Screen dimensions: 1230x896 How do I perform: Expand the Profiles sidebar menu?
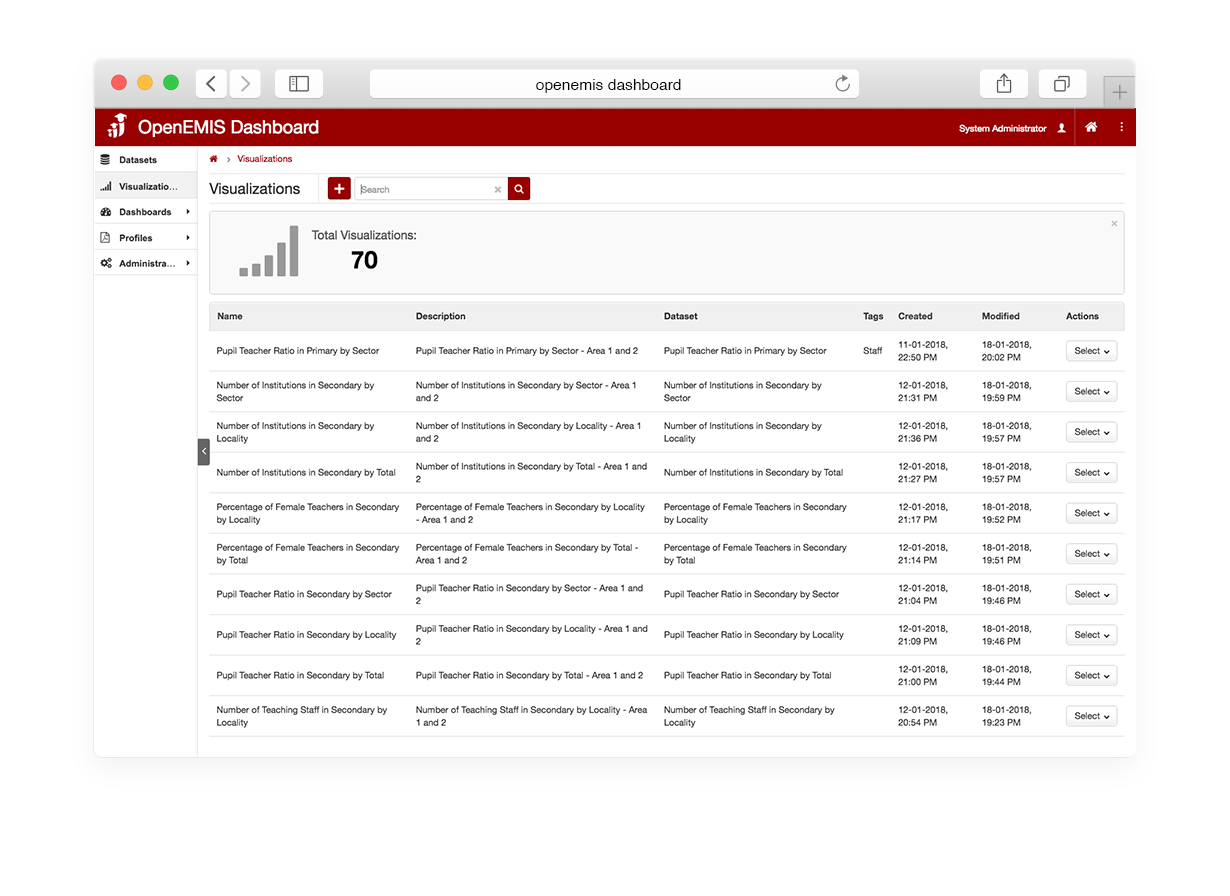(x=146, y=238)
